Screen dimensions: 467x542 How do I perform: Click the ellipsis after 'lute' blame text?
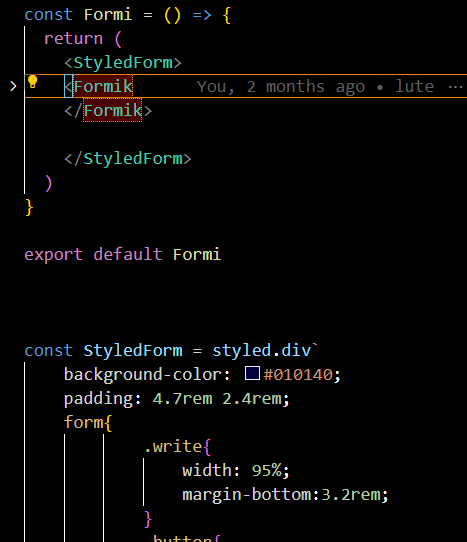tap(455, 87)
